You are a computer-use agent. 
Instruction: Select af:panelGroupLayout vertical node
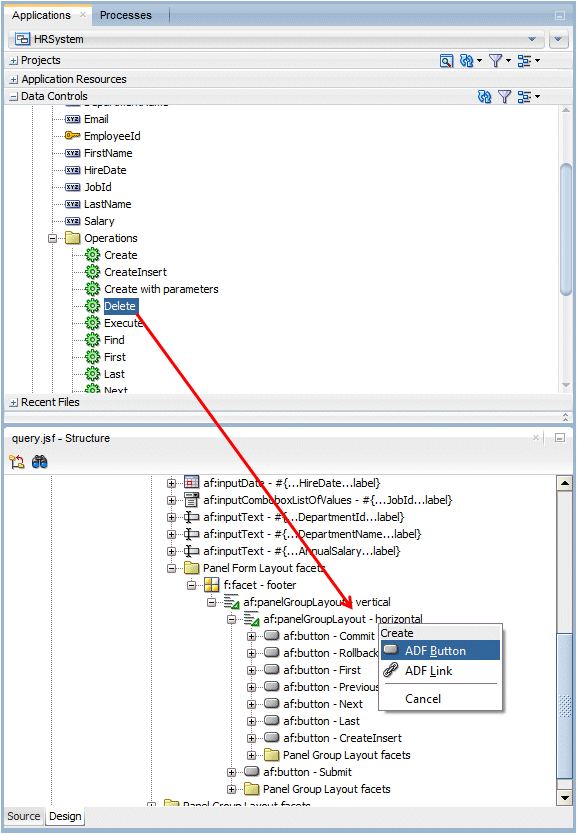(317, 602)
